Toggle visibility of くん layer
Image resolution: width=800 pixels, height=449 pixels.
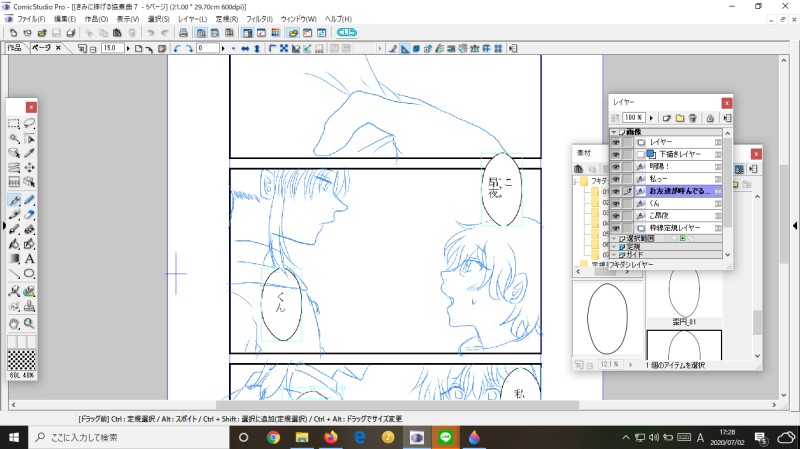[x=616, y=203]
